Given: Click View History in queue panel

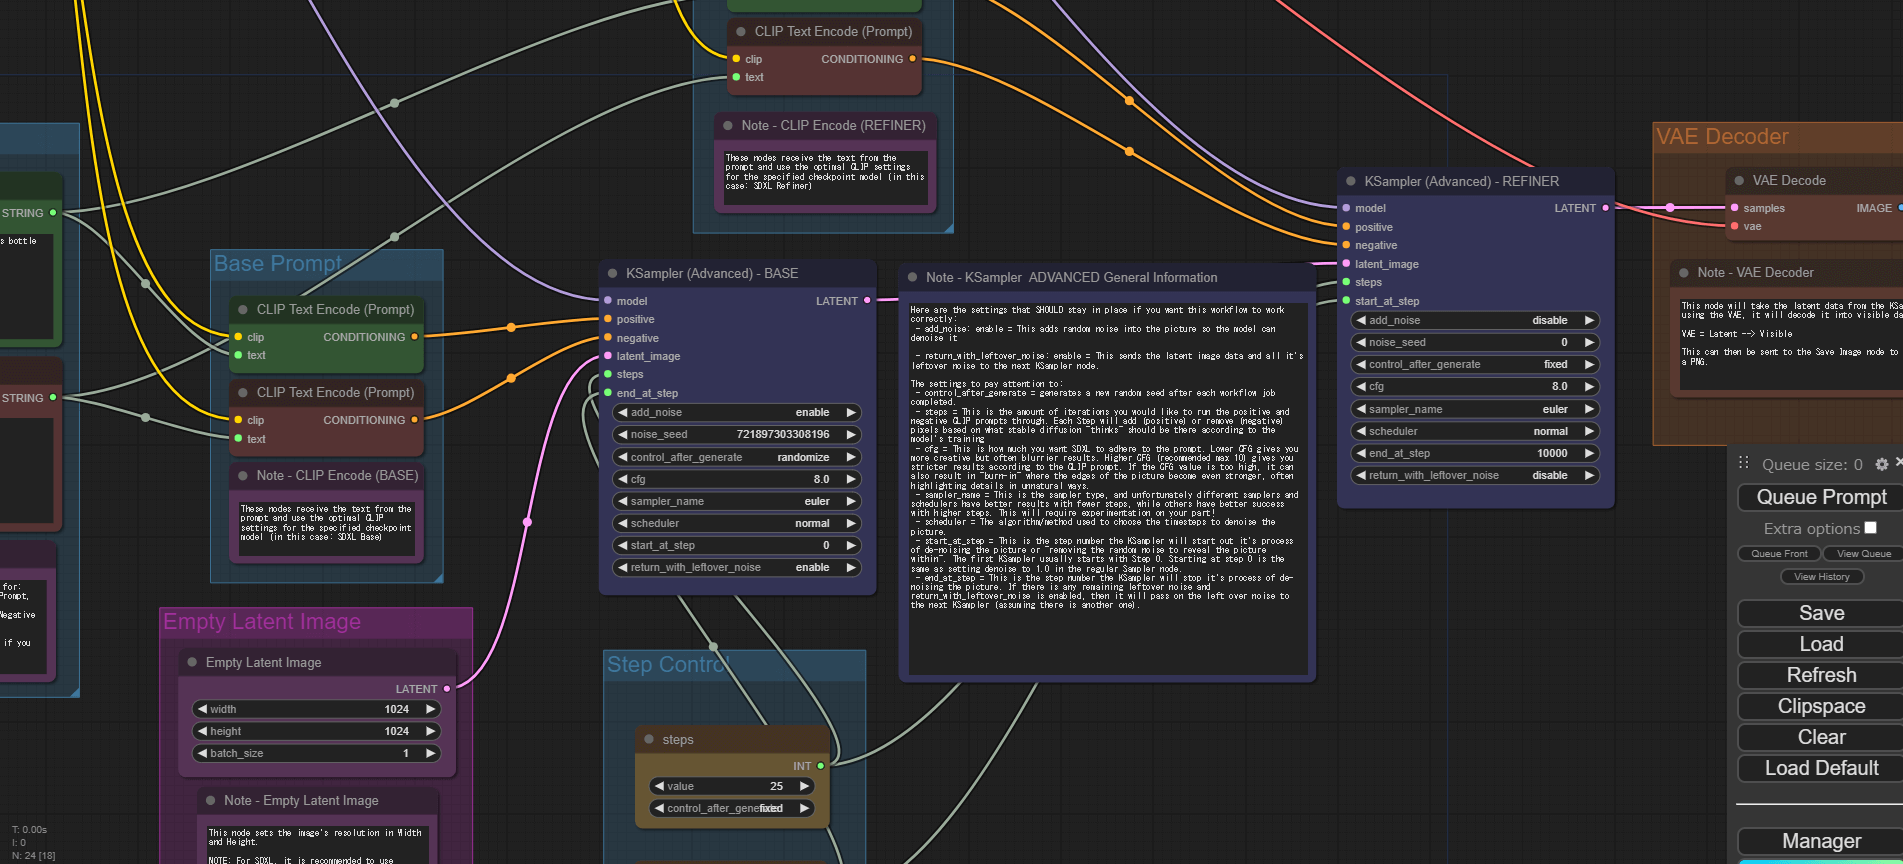Looking at the screenshot, I should 1821,577.
